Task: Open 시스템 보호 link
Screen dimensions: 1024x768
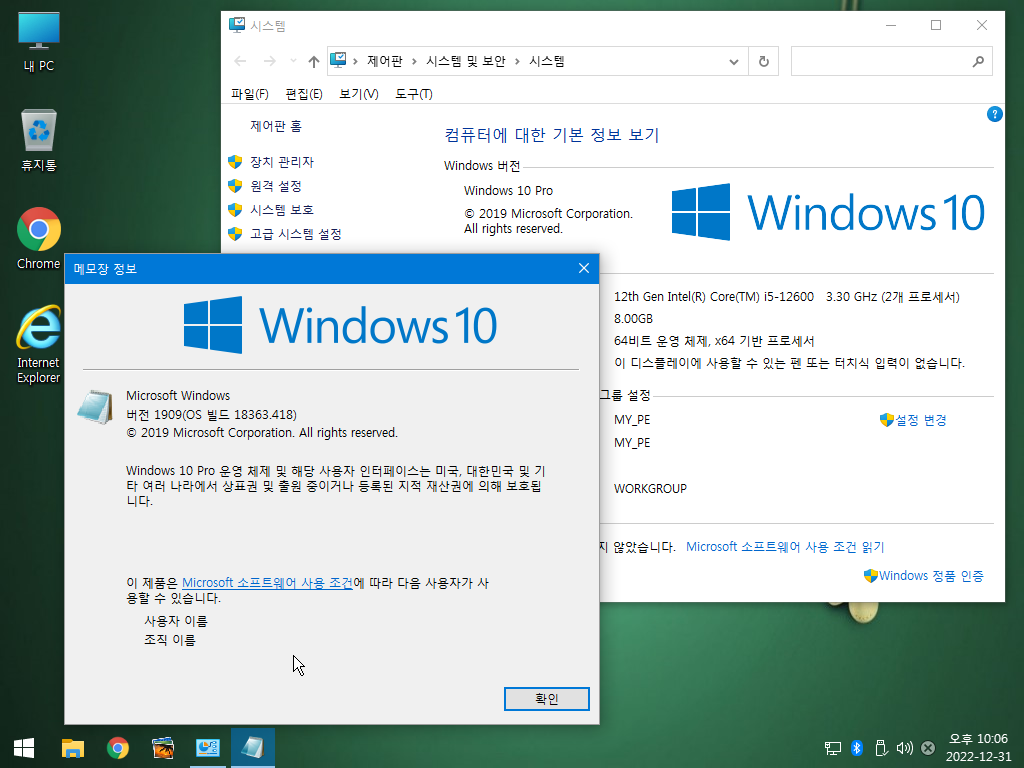Action: [281, 210]
